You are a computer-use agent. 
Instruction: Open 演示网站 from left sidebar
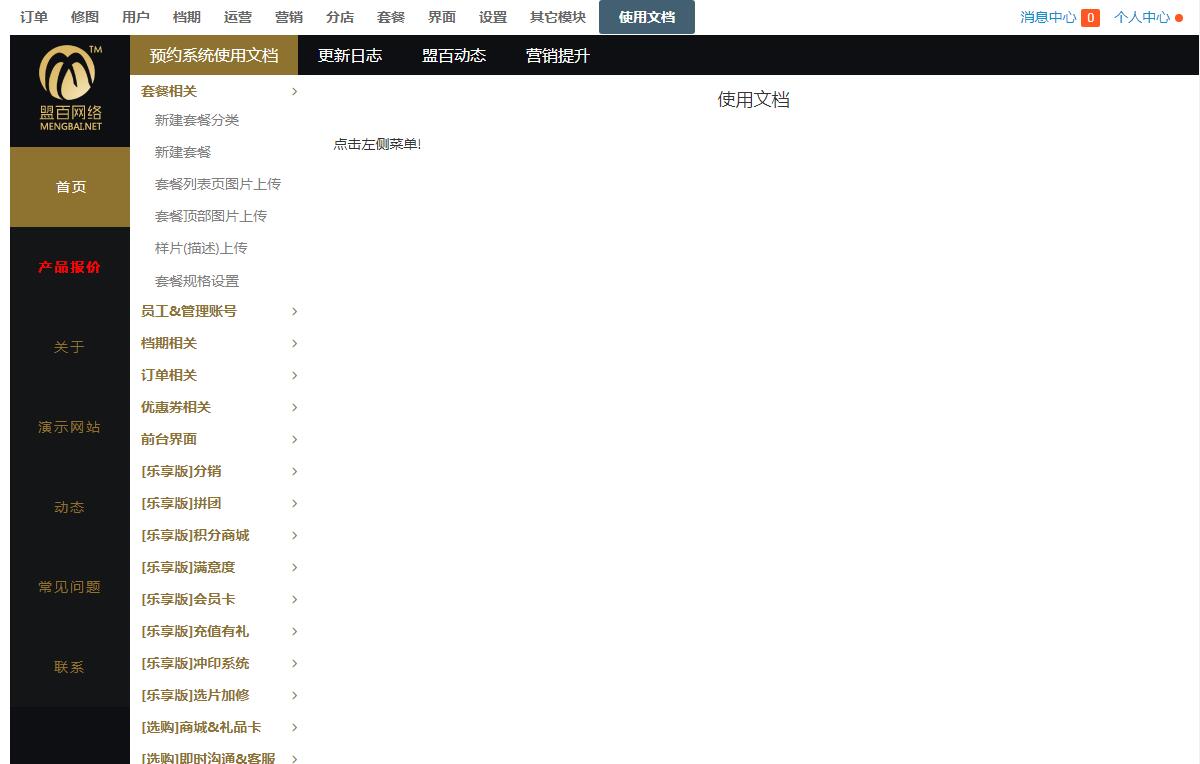pyautogui.click(x=70, y=427)
